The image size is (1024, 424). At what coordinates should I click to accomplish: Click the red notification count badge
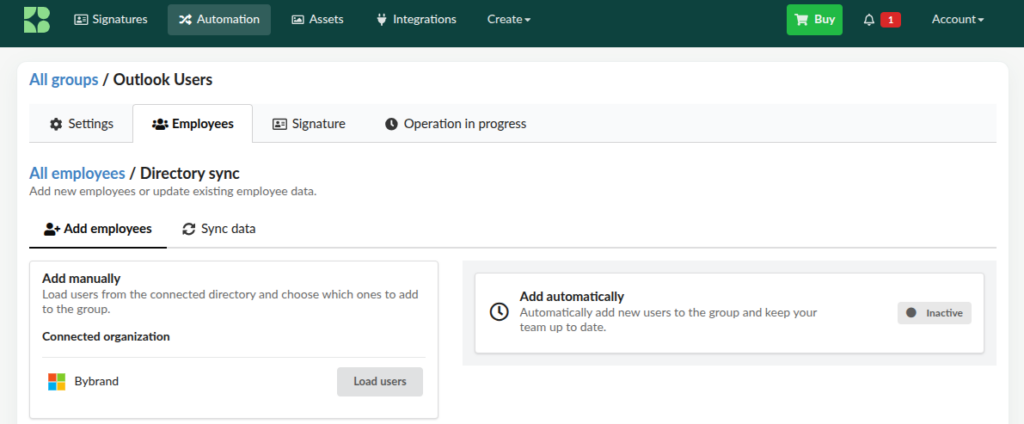click(x=891, y=20)
